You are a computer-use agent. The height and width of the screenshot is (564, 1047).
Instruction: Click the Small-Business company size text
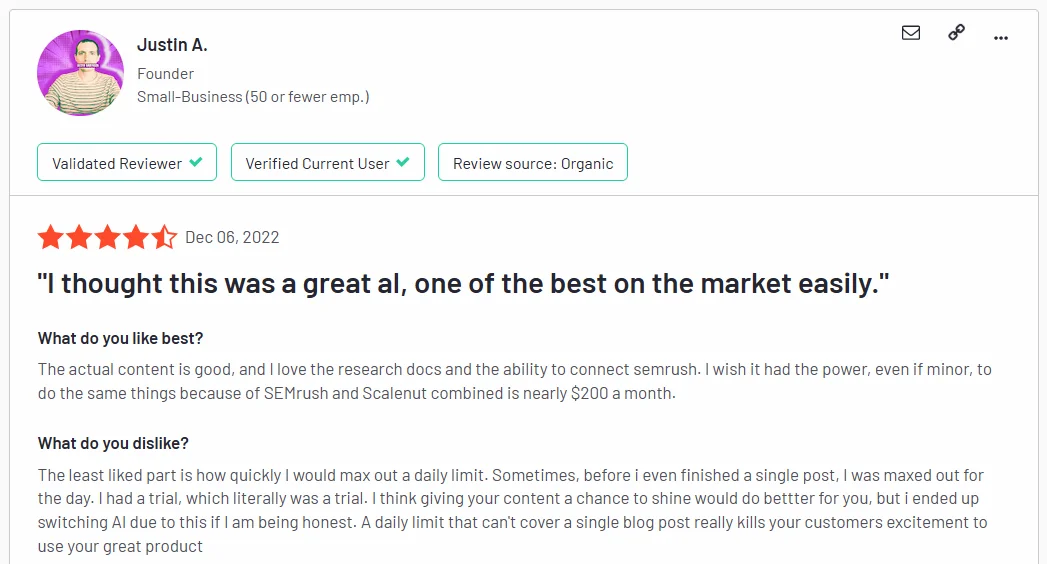click(x=253, y=97)
